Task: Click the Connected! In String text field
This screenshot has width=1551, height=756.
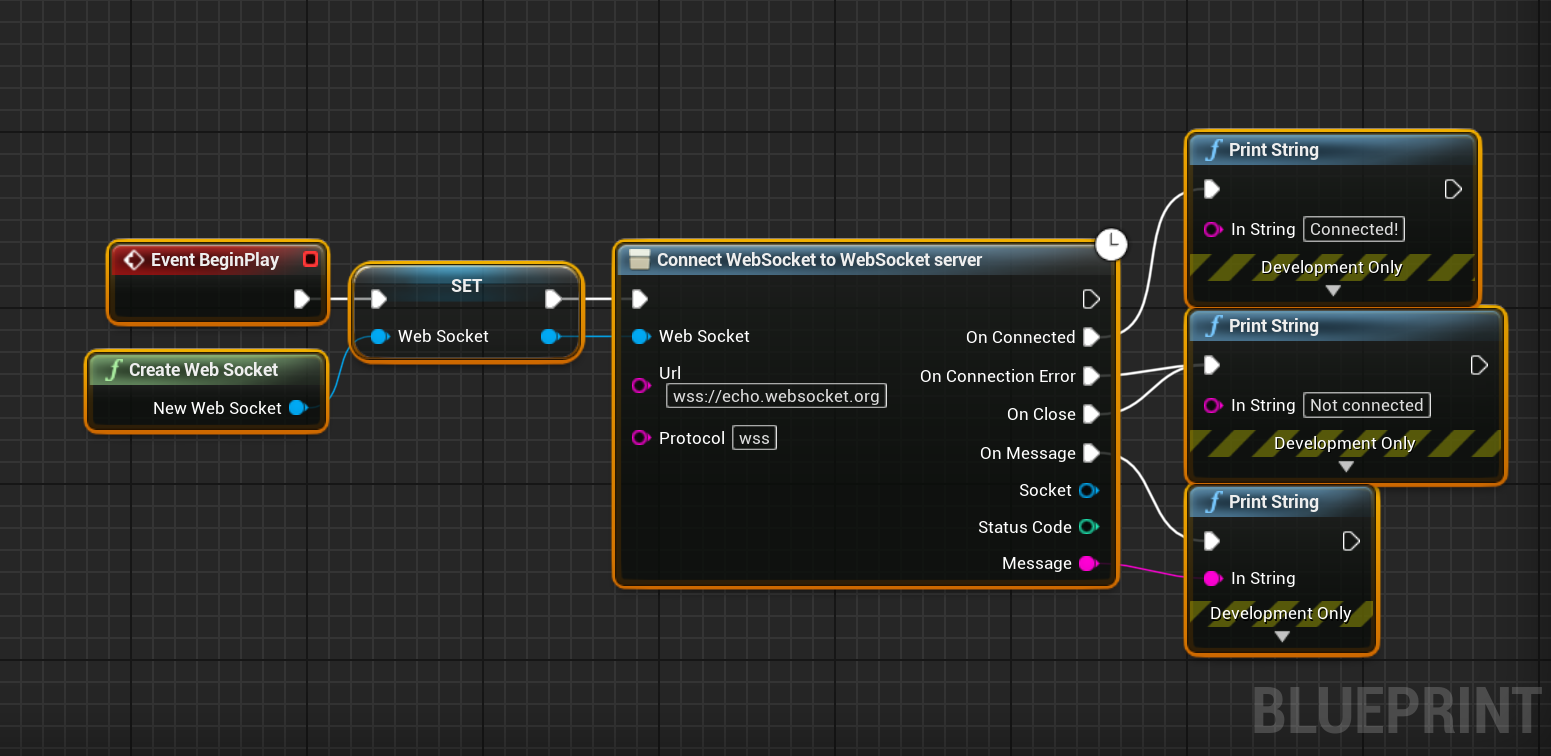Action: point(1354,229)
